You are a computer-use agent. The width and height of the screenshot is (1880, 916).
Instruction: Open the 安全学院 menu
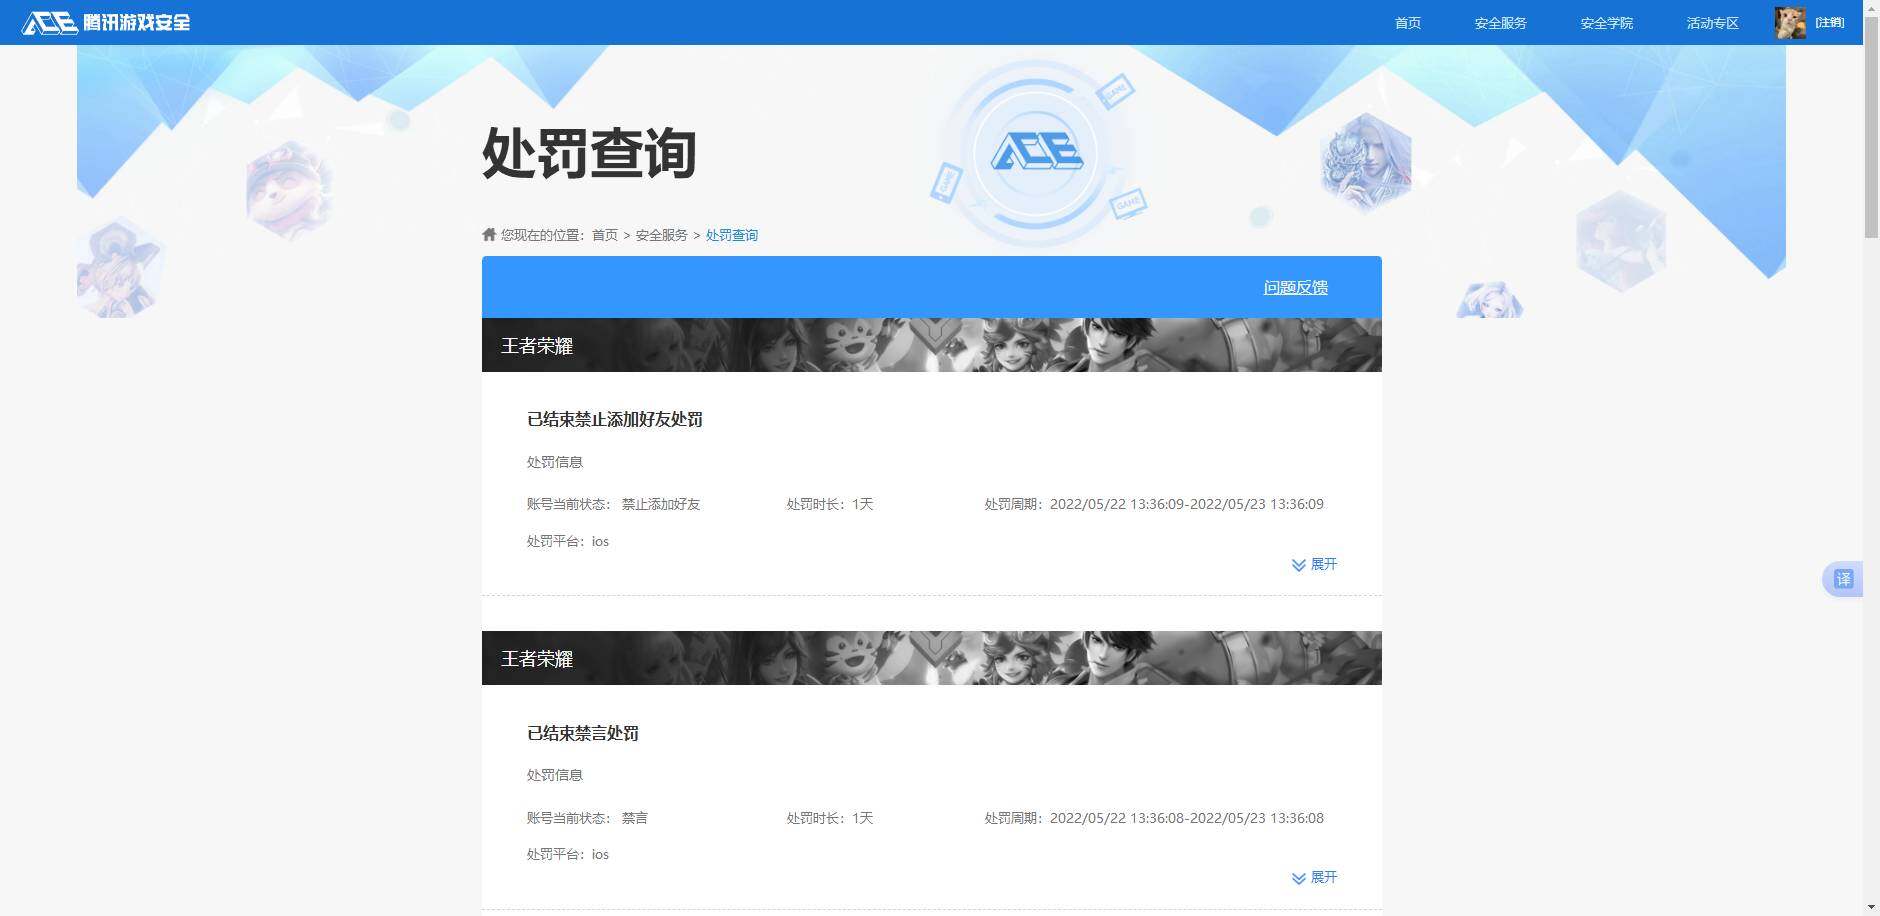1604,22
